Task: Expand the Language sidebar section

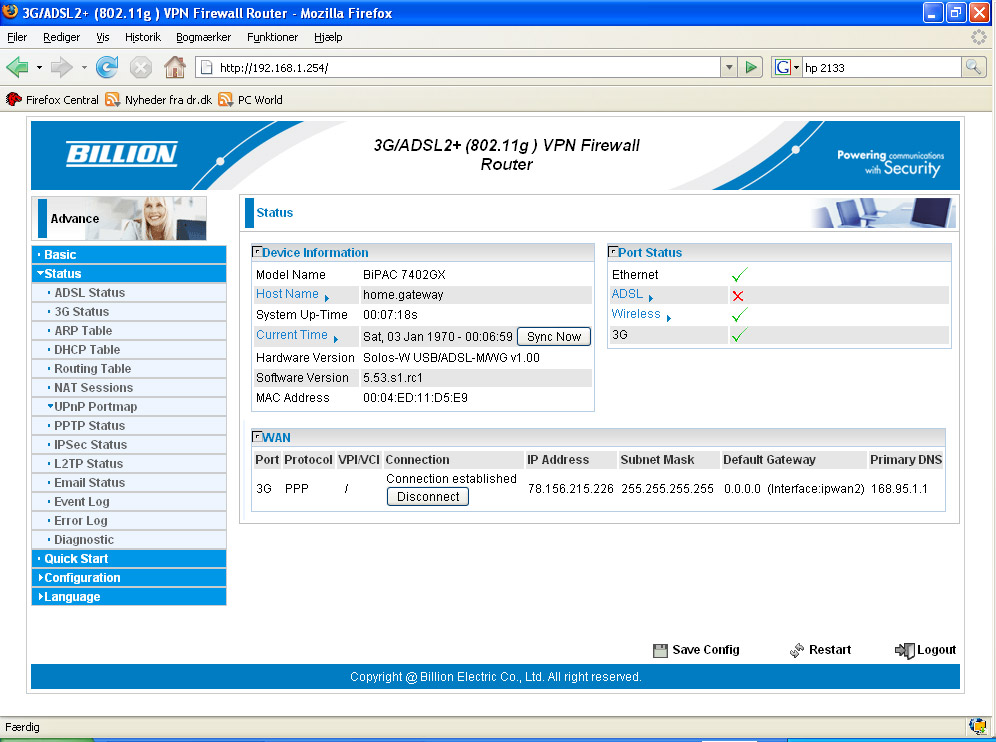Action: [72, 597]
